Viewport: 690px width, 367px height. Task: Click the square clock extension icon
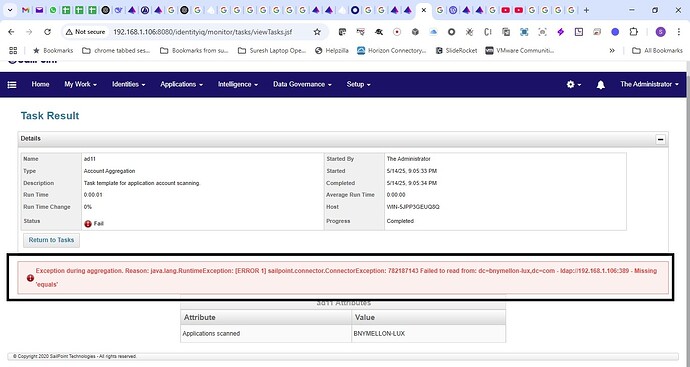(x=579, y=32)
